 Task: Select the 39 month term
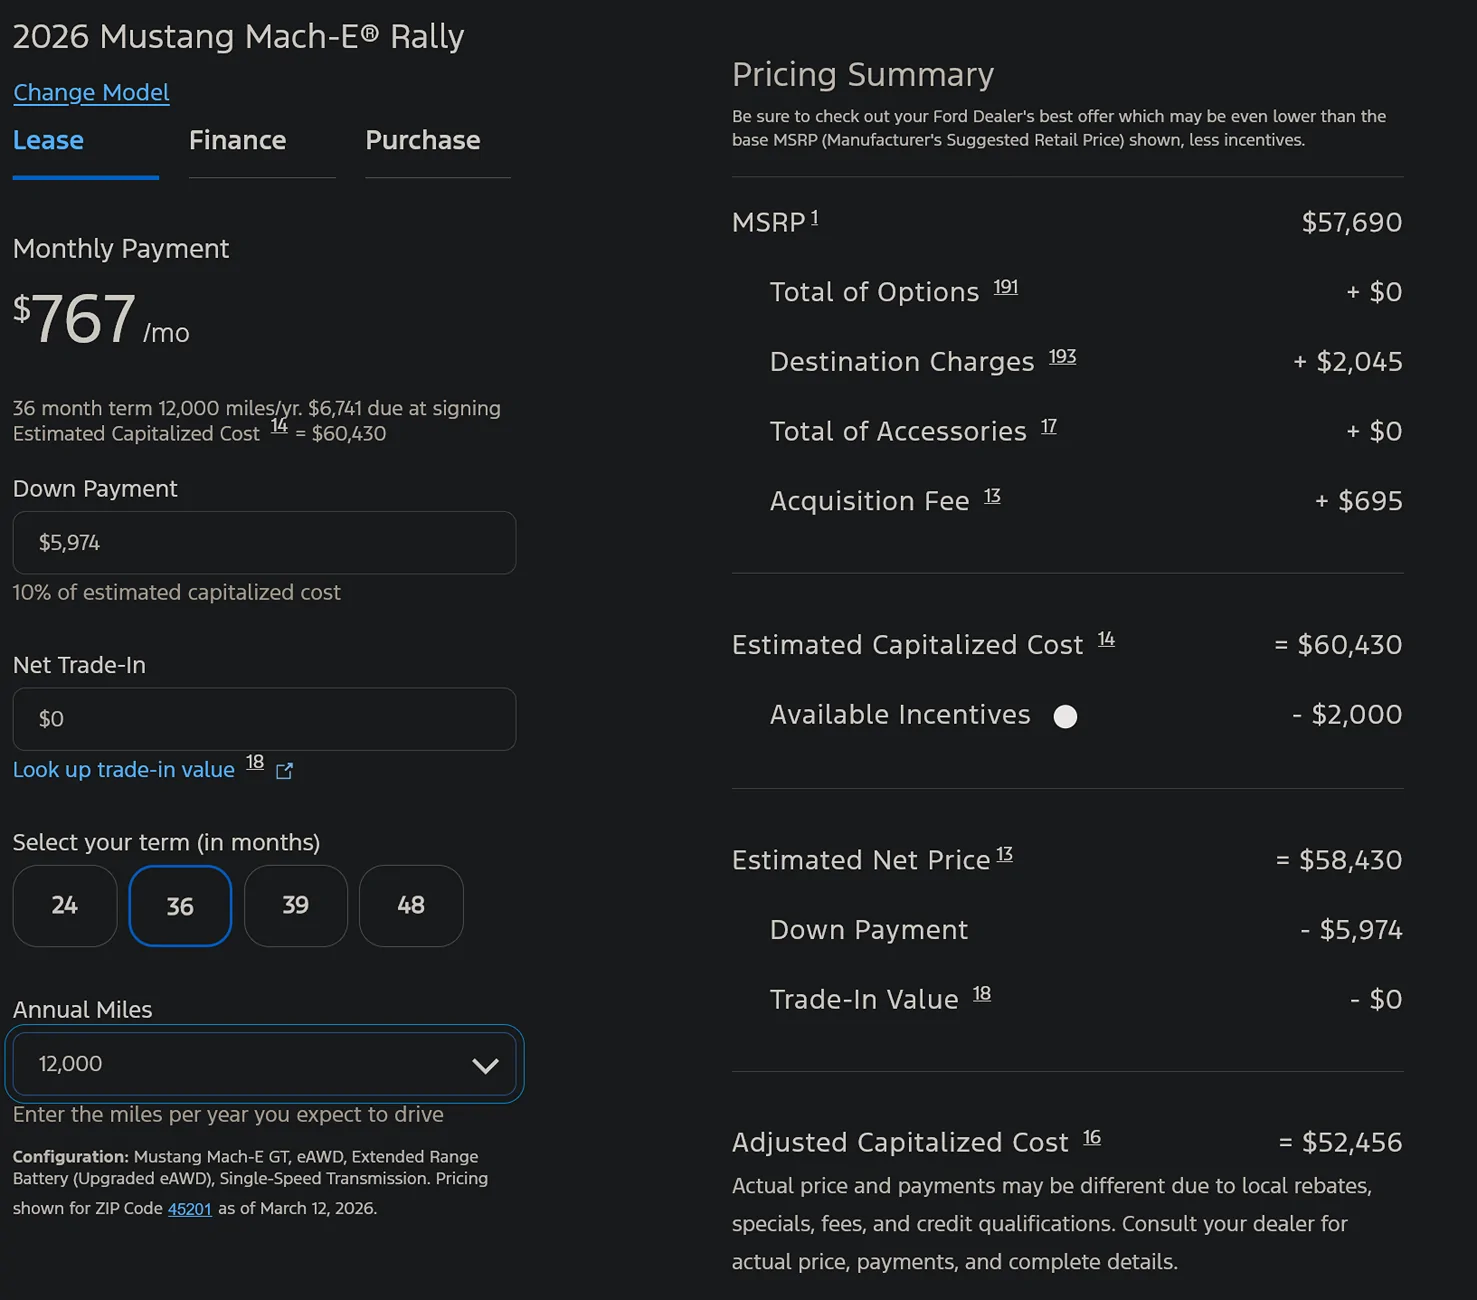point(296,906)
